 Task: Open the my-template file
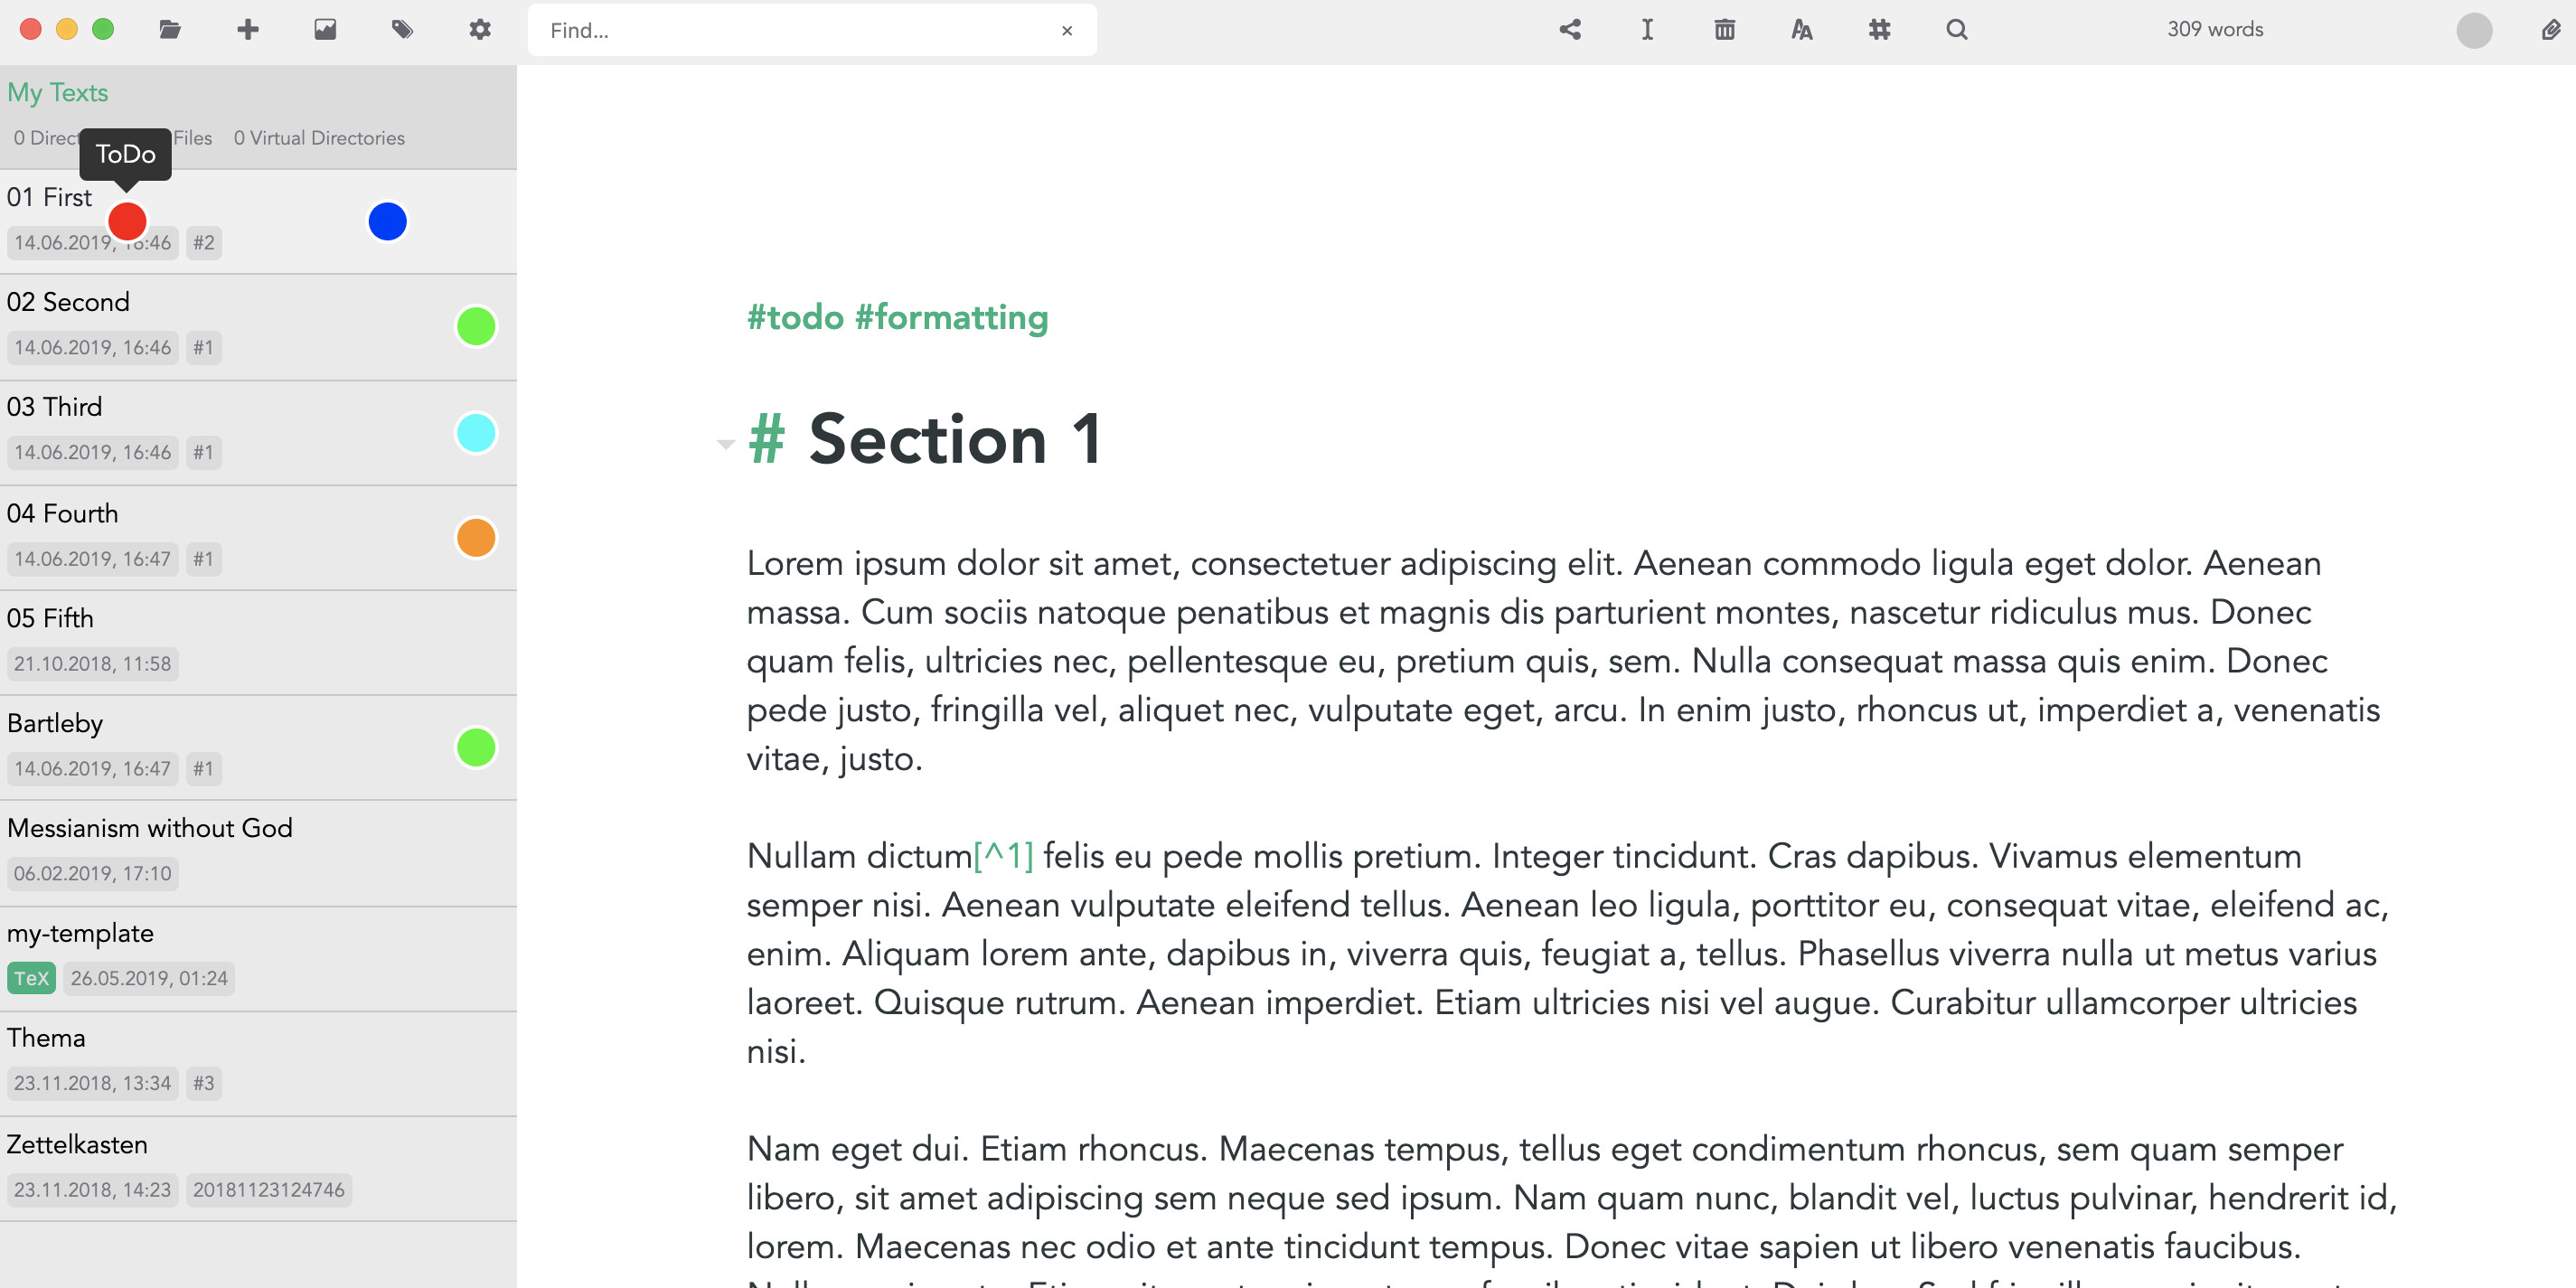pyautogui.click(x=258, y=958)
